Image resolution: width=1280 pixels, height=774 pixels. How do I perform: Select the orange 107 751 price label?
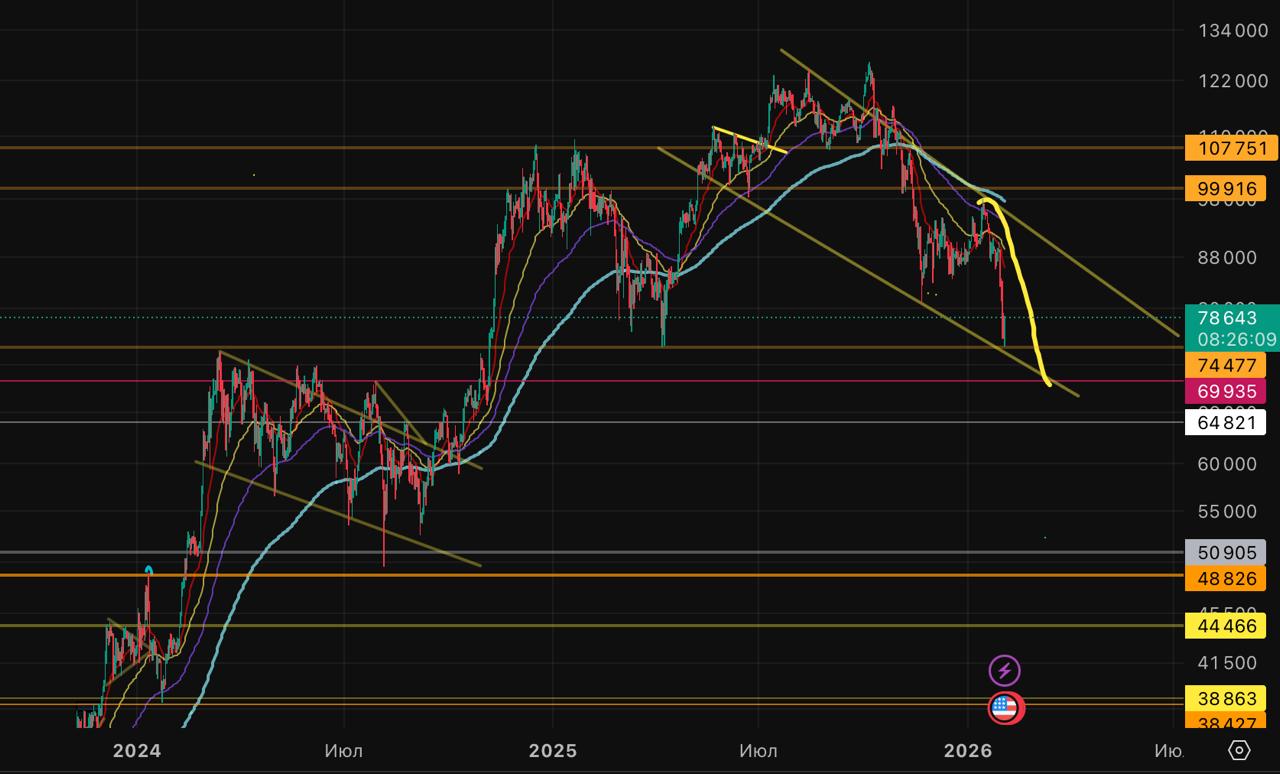click(1225, 149)
